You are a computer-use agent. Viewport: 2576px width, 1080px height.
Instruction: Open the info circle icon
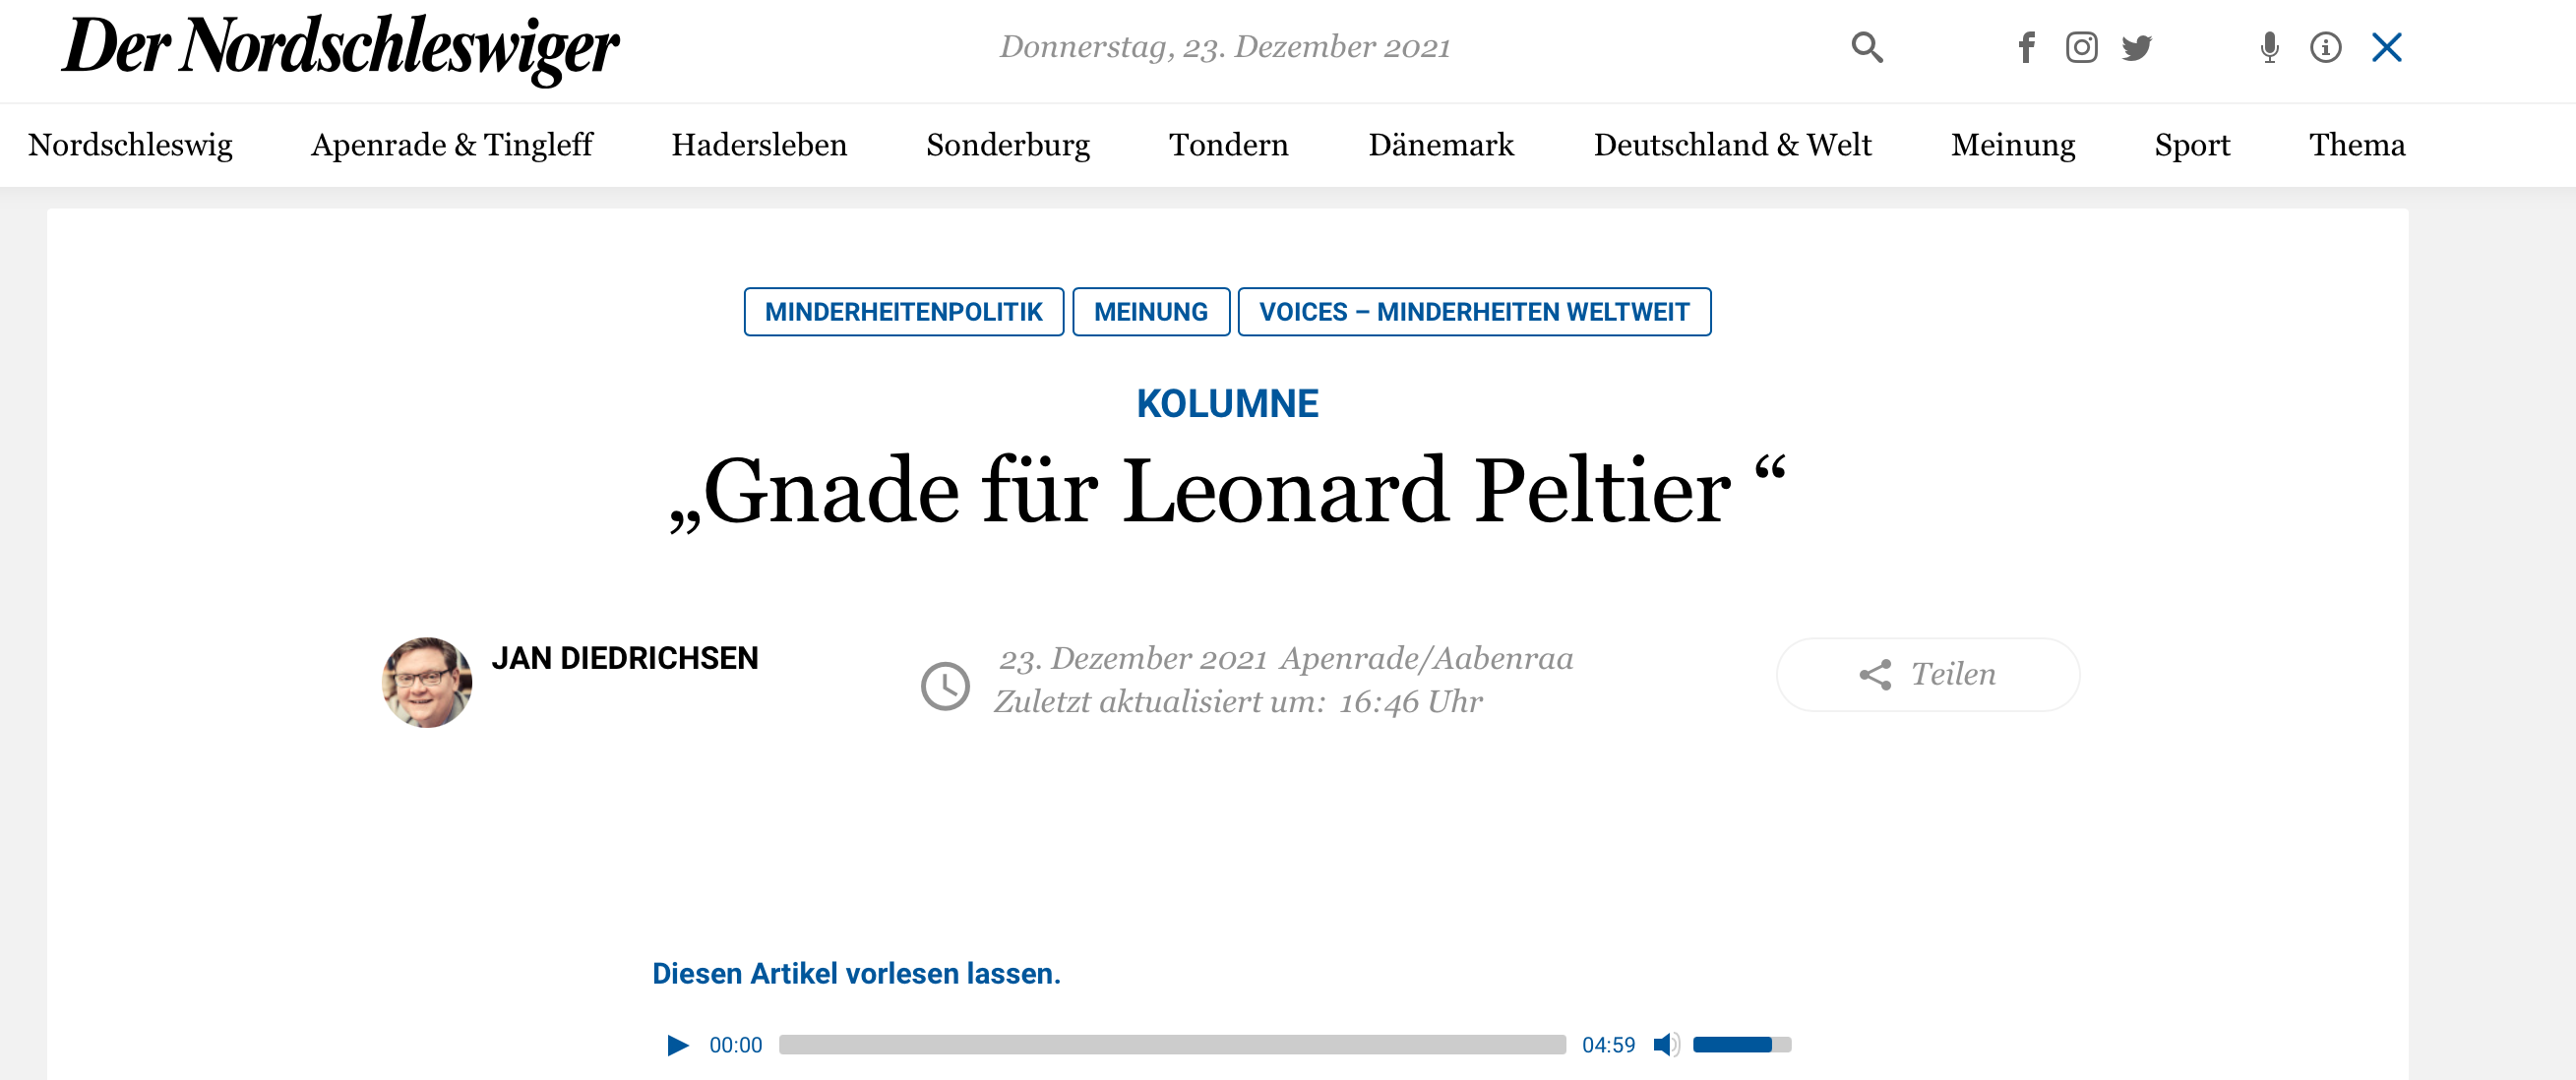coord(2325,47)
